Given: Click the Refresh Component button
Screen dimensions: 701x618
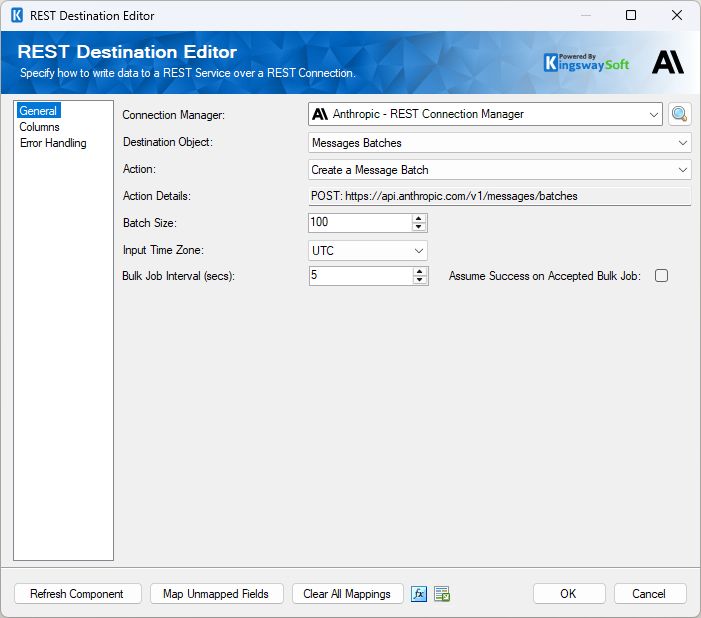Looking at the screenshot, I should point(77,594).
